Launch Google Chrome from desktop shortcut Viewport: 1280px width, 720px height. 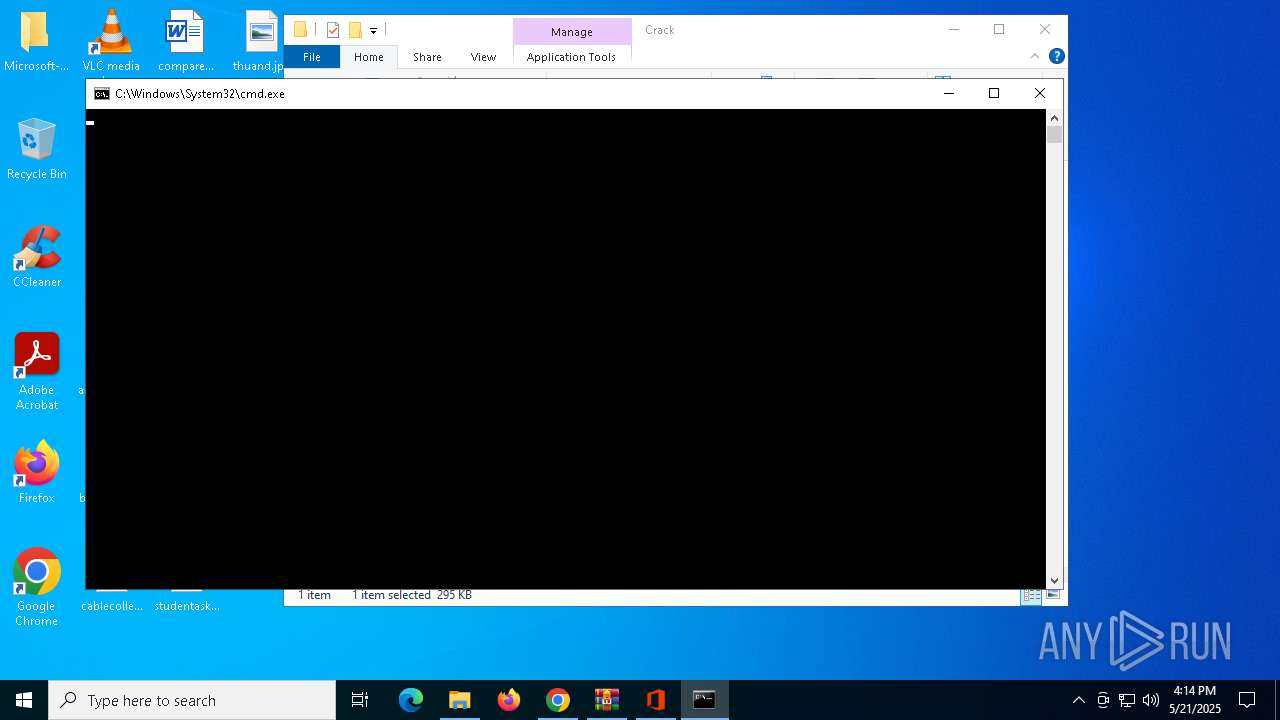[x=37, y=587]
